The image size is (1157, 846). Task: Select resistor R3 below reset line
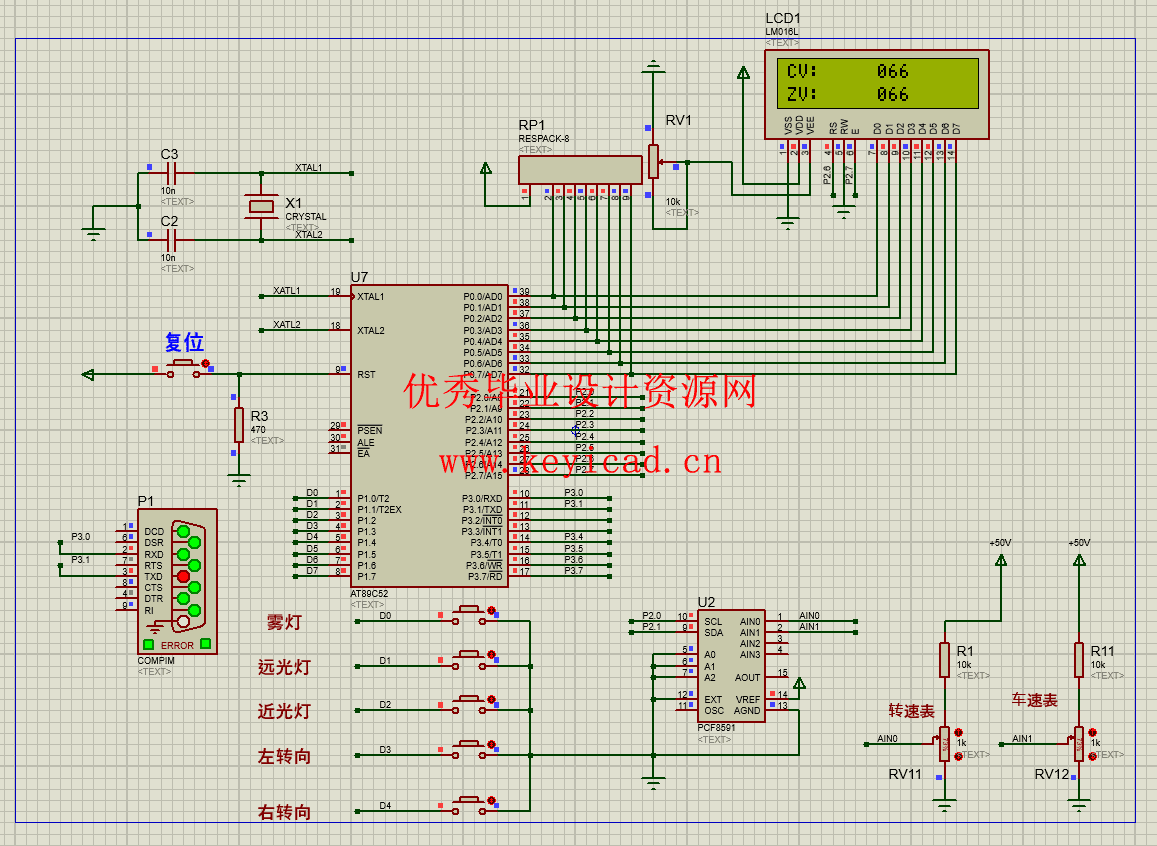coord(239,424)
